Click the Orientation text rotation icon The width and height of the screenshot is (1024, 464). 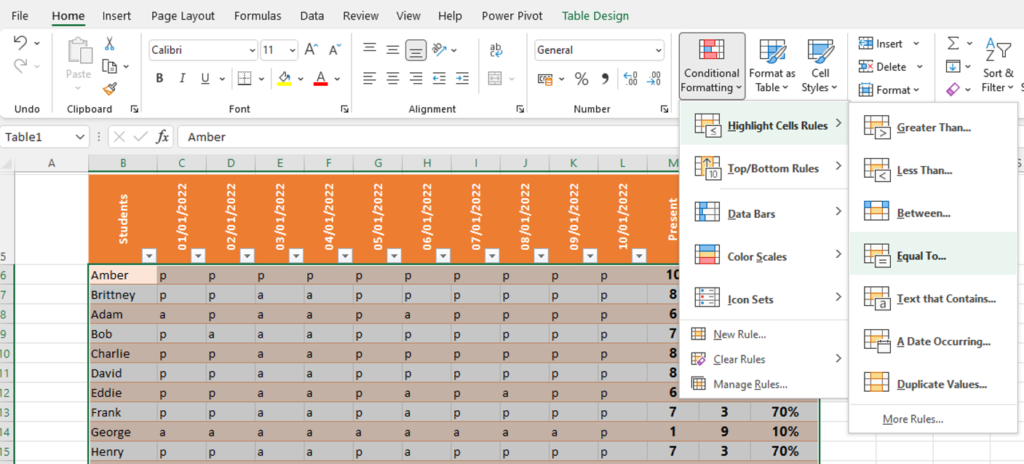440,50
